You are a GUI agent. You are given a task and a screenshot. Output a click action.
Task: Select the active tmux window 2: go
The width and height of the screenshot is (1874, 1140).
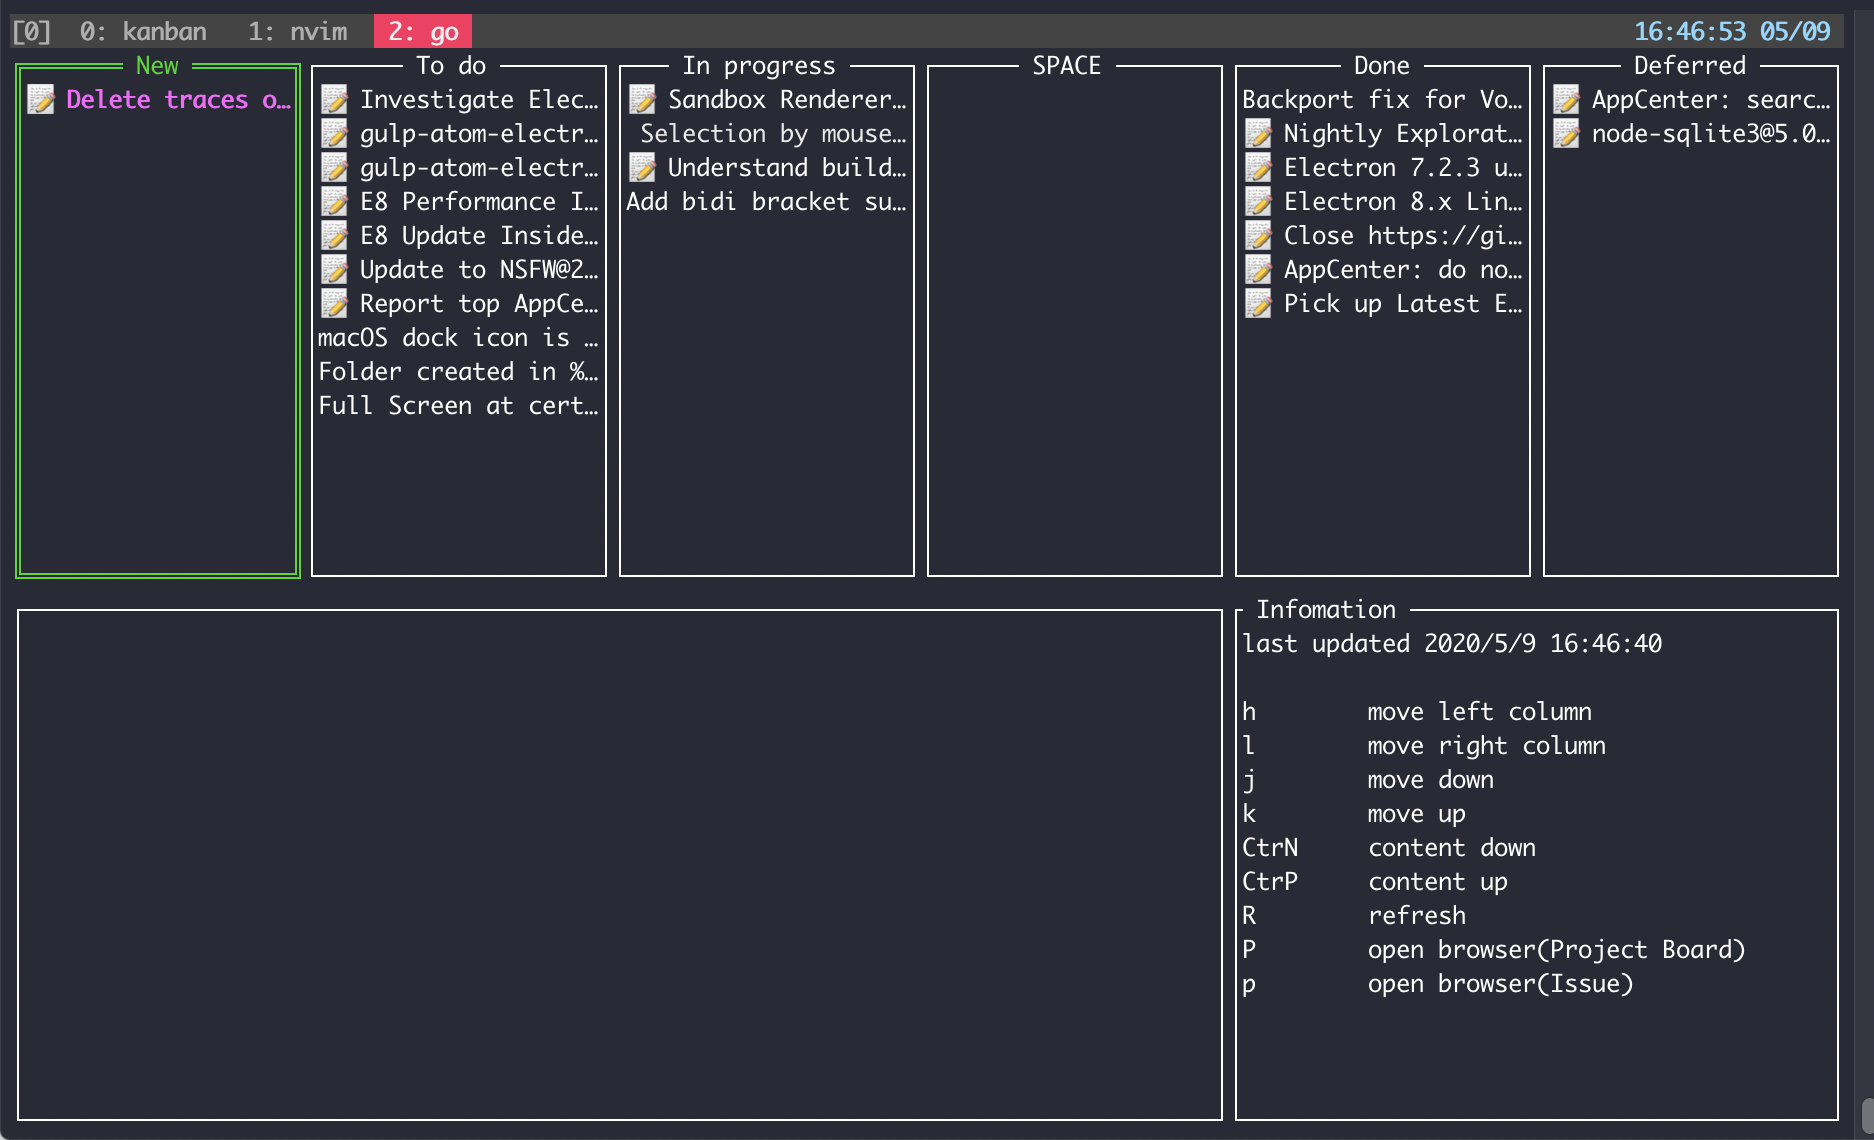423,31
